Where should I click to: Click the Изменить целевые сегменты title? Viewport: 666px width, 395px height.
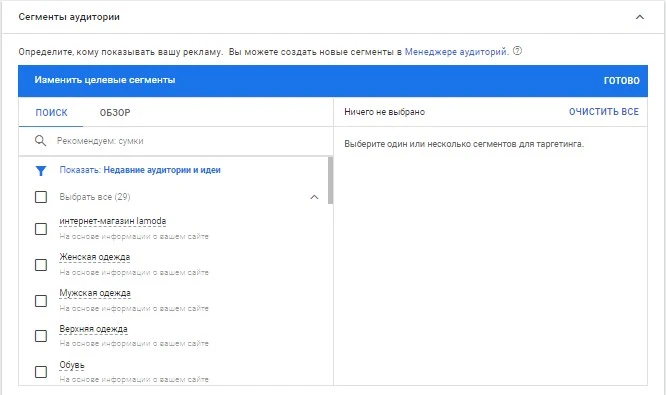pyautogui.click(x=104, y=80)
